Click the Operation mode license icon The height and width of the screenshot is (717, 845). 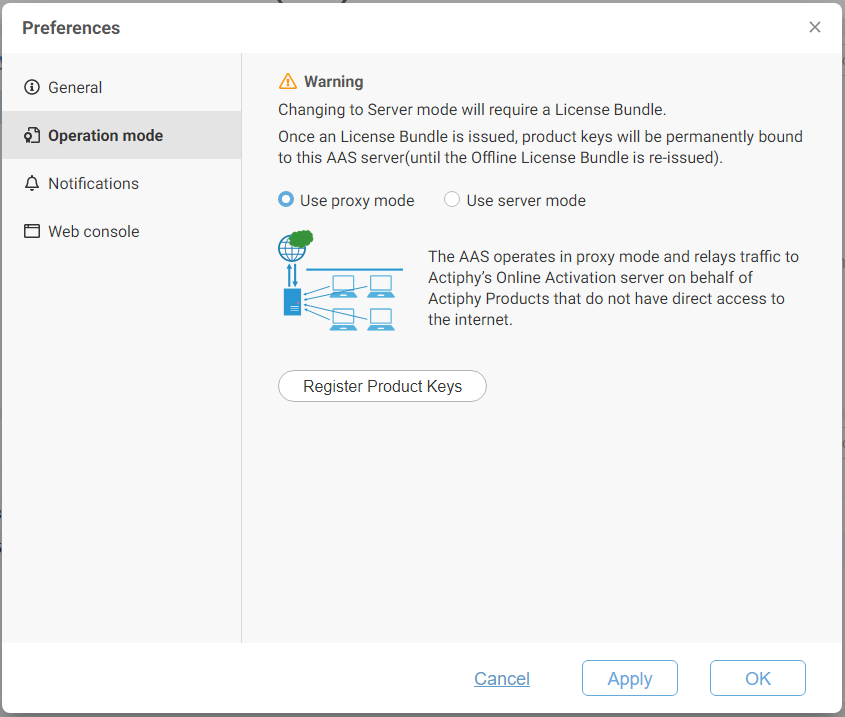32,135
